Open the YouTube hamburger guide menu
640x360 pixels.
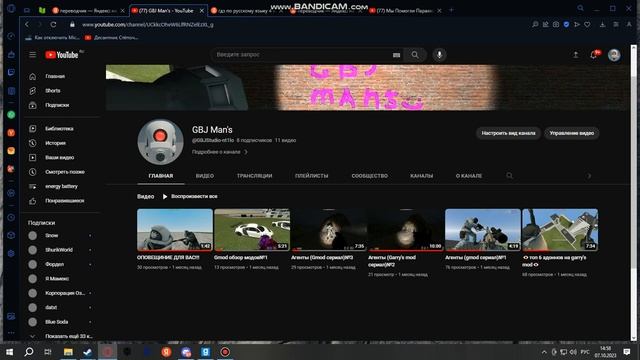[x=33, y=55]
